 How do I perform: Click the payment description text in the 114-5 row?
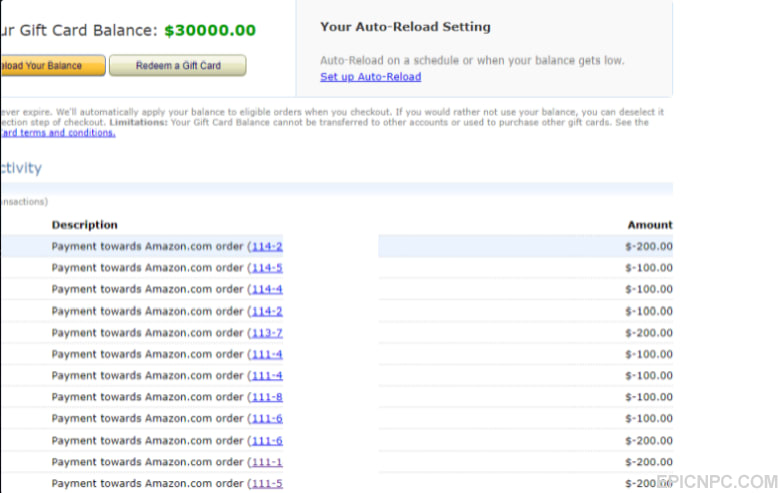(x=148, y=268)
